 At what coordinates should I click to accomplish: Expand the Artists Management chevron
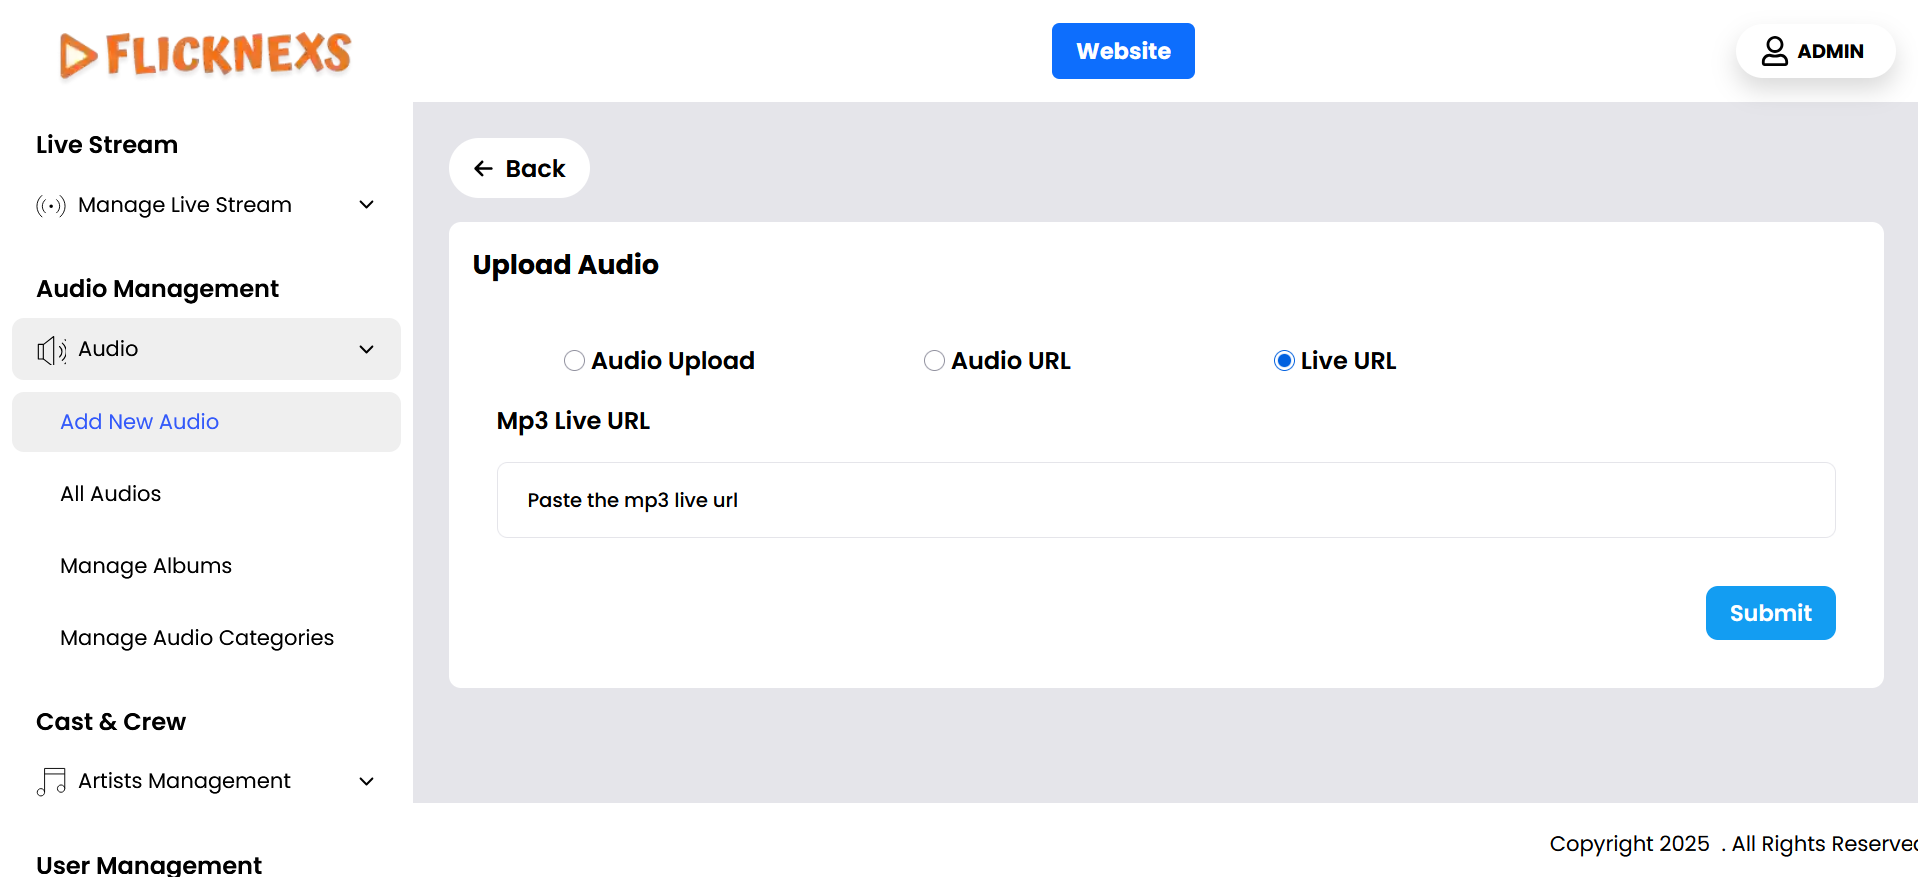point(366,781)
